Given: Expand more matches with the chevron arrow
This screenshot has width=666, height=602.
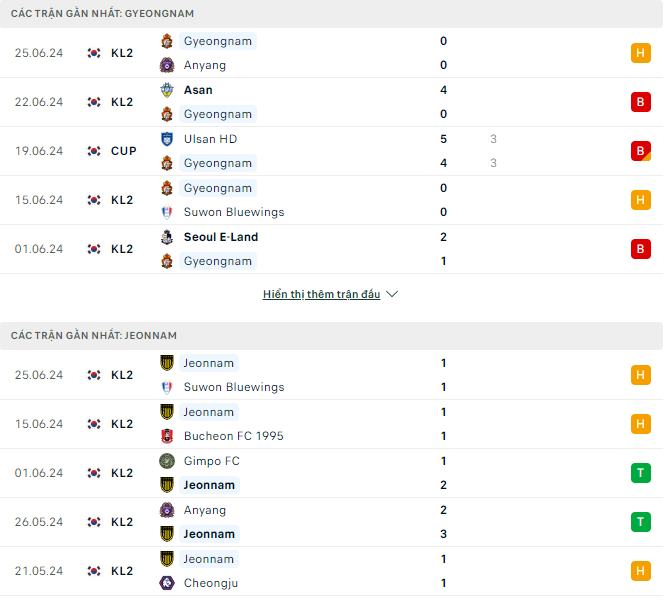Looking at the screenshot, I should coord(392,294).
